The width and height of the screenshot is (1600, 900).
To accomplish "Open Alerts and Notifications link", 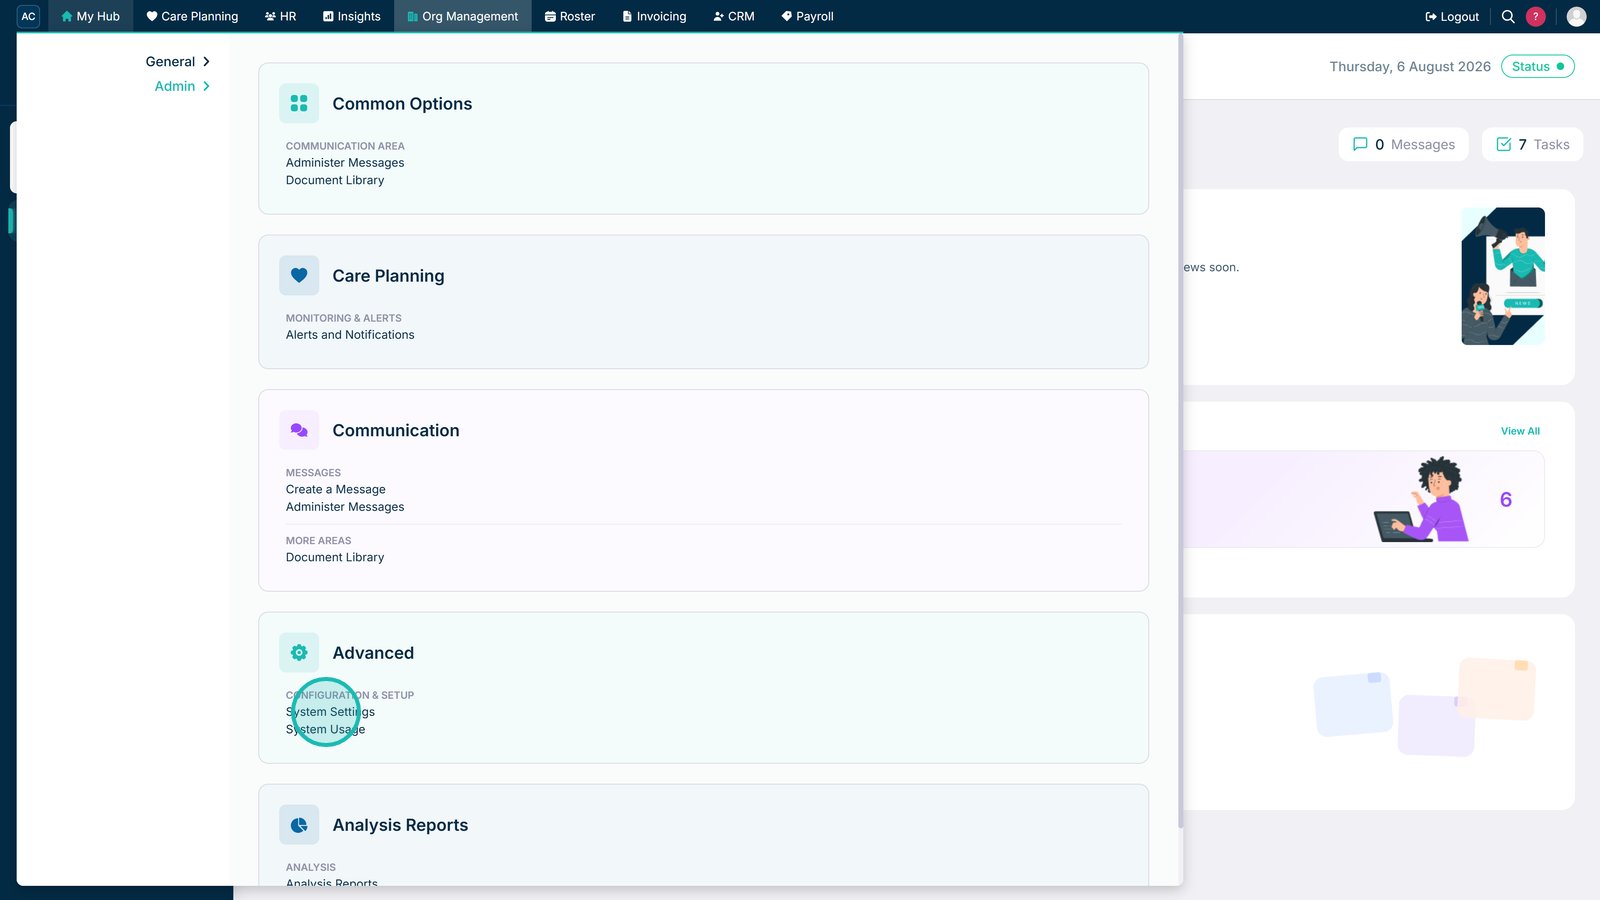I will click(350, 335).
